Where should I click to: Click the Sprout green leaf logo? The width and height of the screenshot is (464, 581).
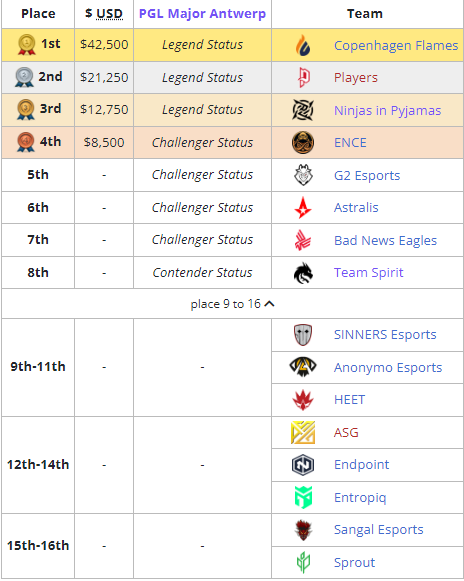[x=303, y=562]
